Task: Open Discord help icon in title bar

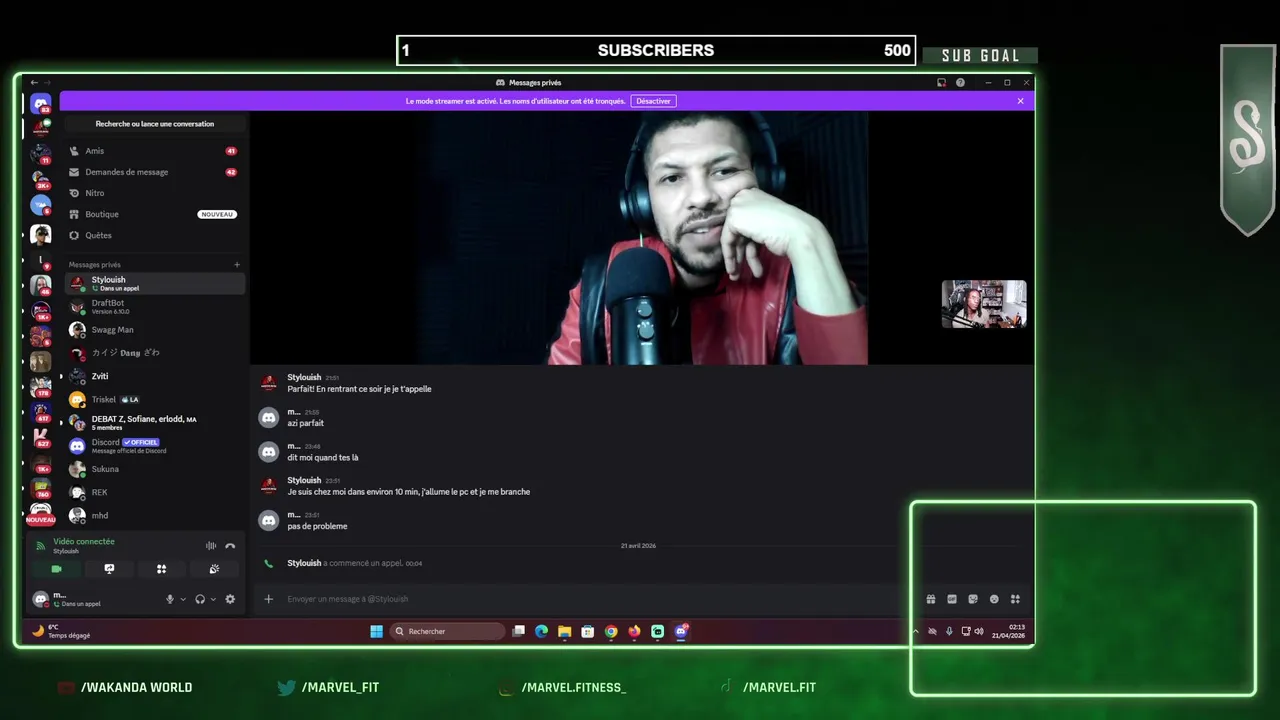Action: (x=960, y=83)
